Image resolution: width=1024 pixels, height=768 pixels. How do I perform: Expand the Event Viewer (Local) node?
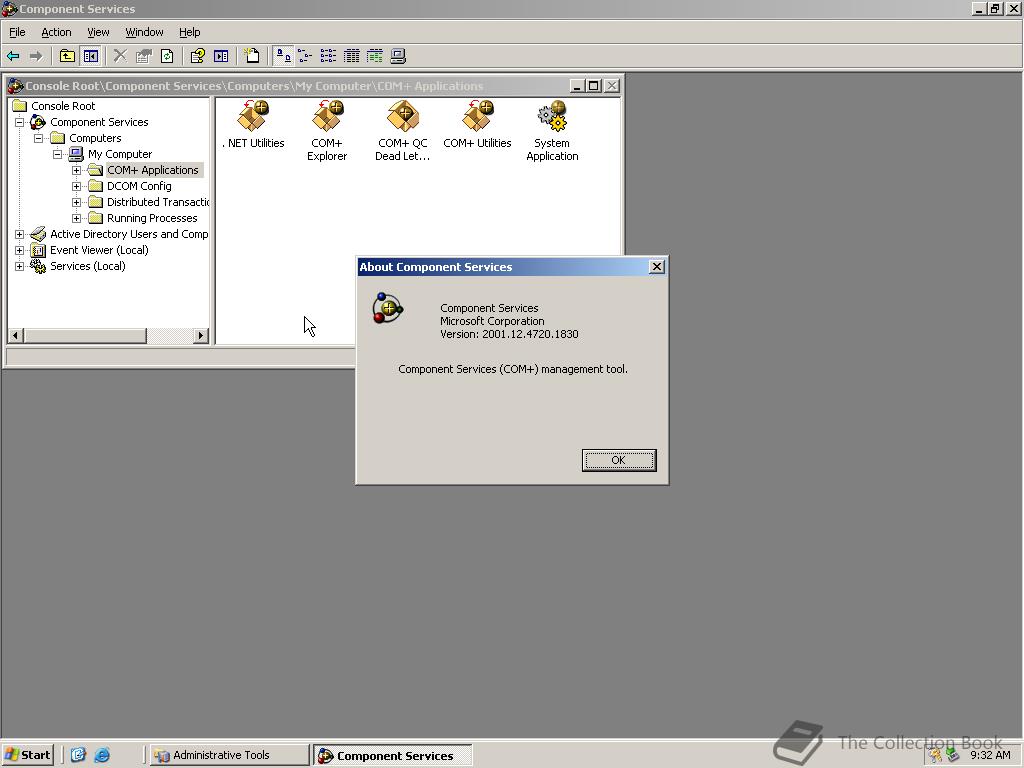coord(20,250)
